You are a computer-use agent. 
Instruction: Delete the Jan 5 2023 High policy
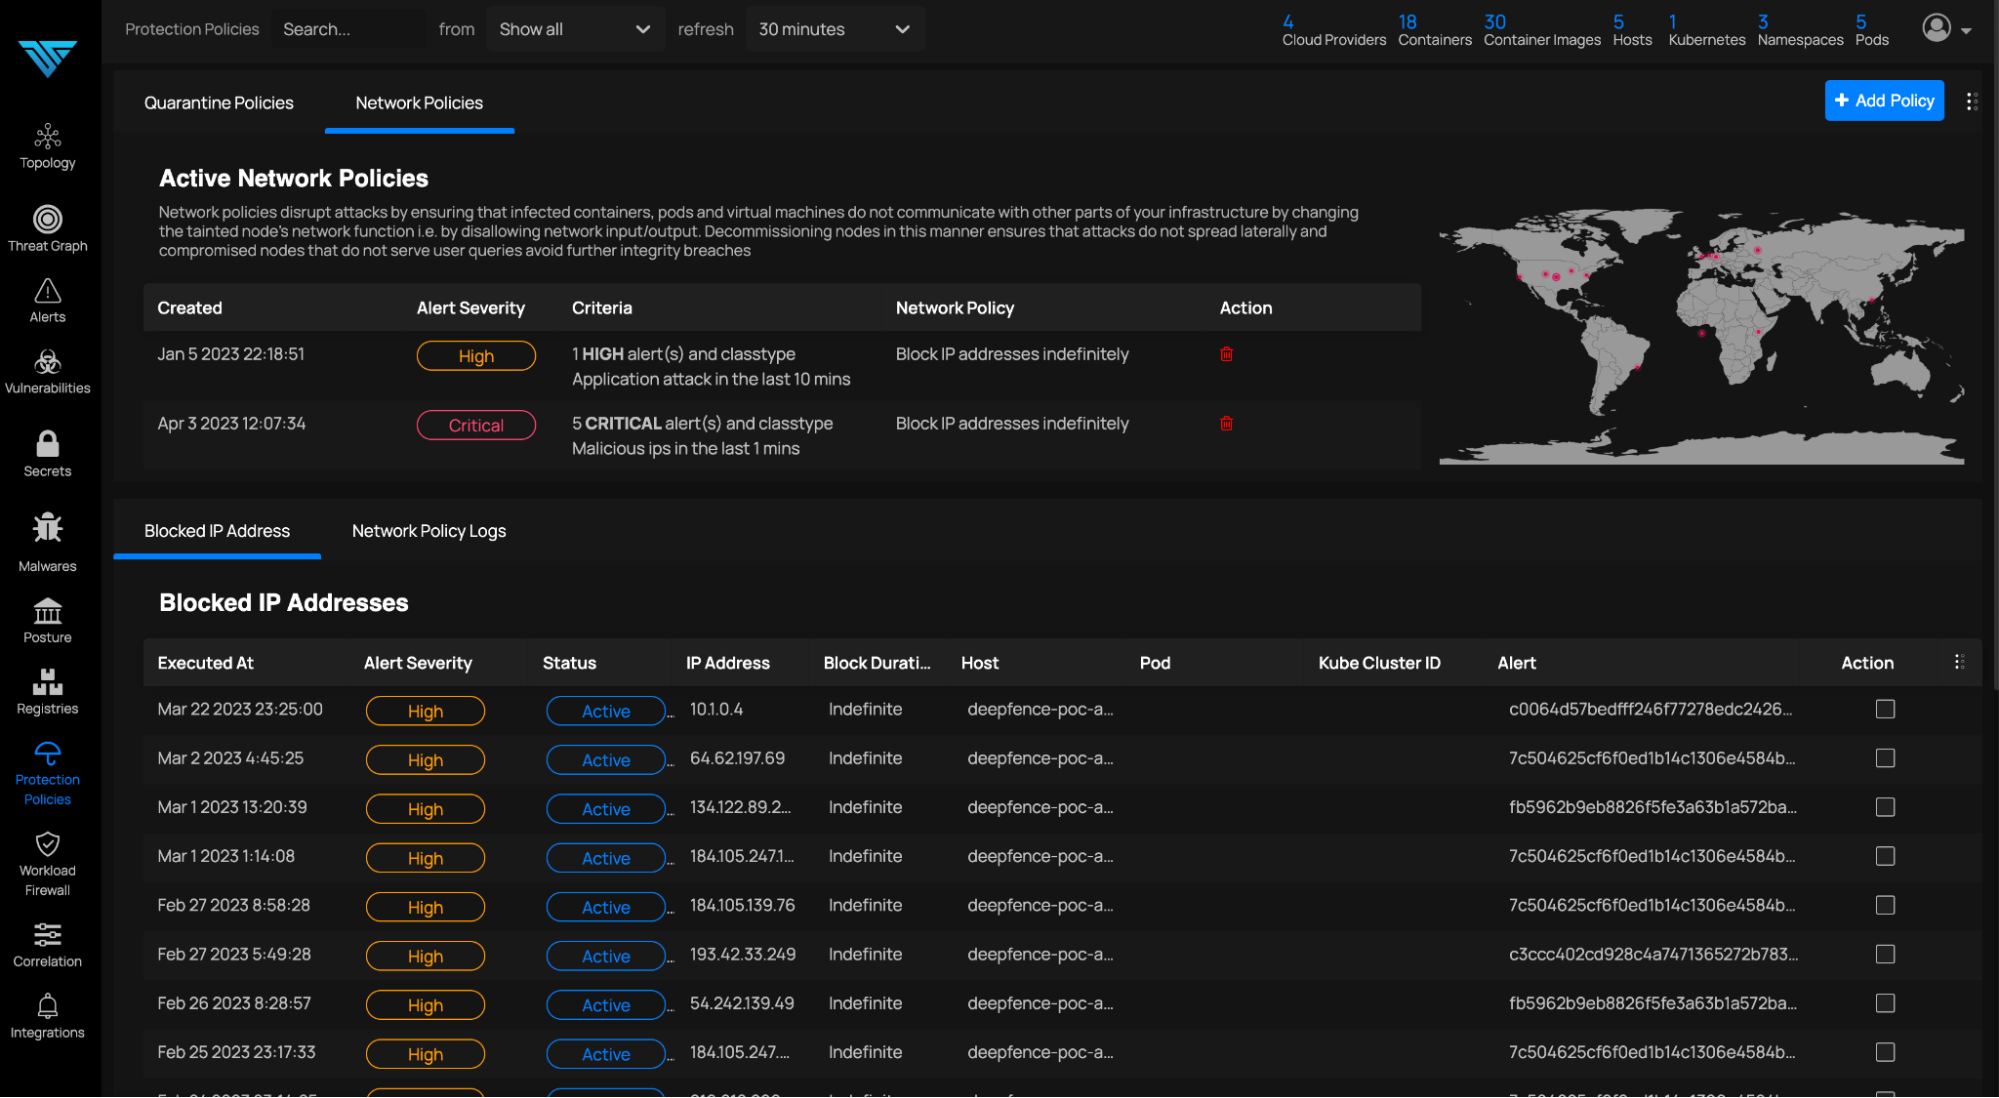(1226, 354)
